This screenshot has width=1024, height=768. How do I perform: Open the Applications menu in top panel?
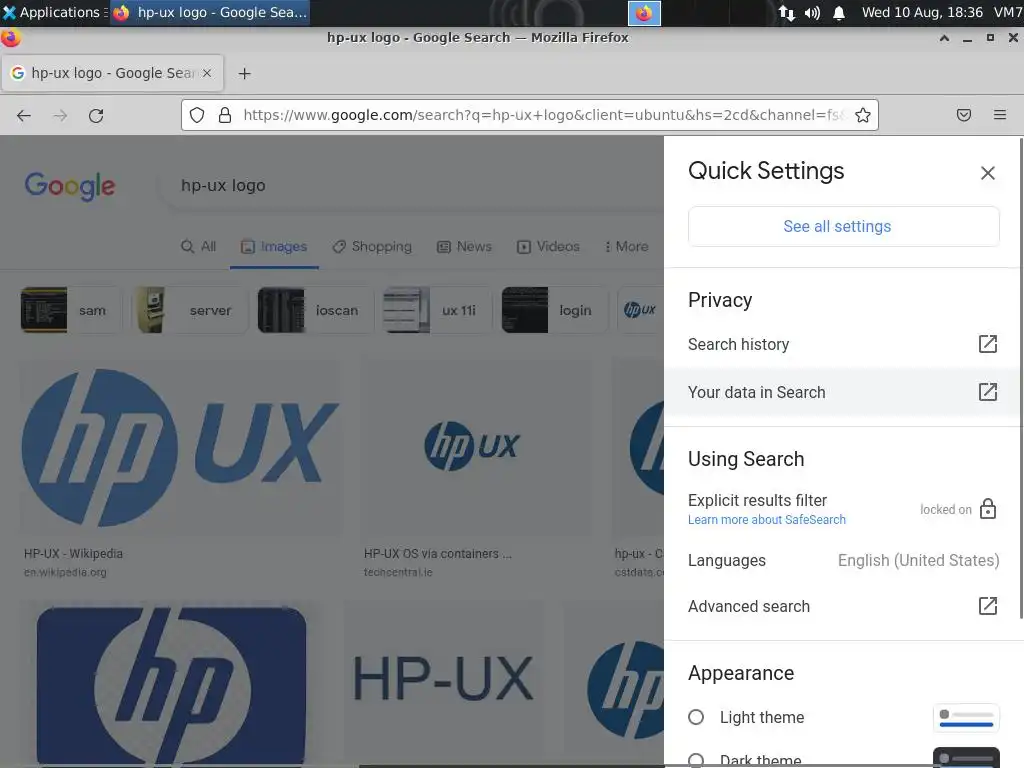[54, 12]
